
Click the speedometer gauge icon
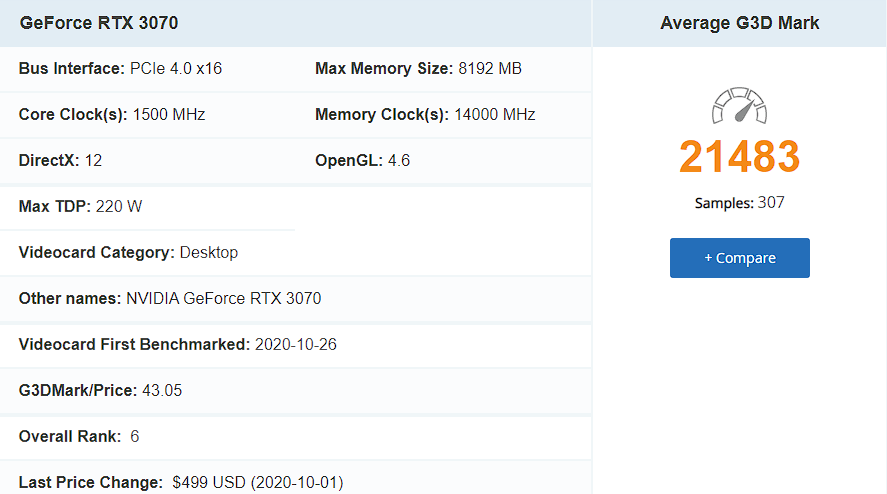pos(739,105)
